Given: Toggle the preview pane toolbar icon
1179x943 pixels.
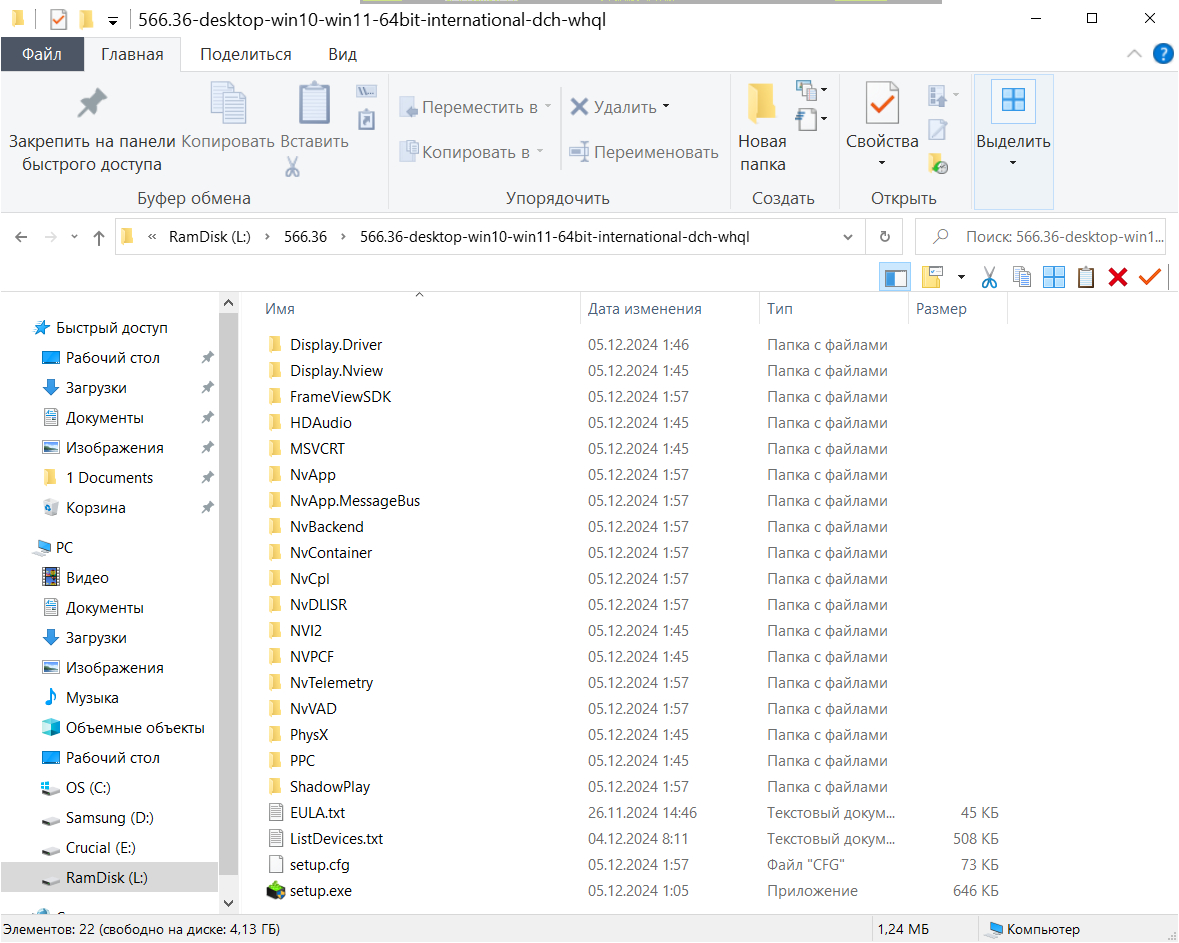Looking at the screenshot, I should 895,277.
